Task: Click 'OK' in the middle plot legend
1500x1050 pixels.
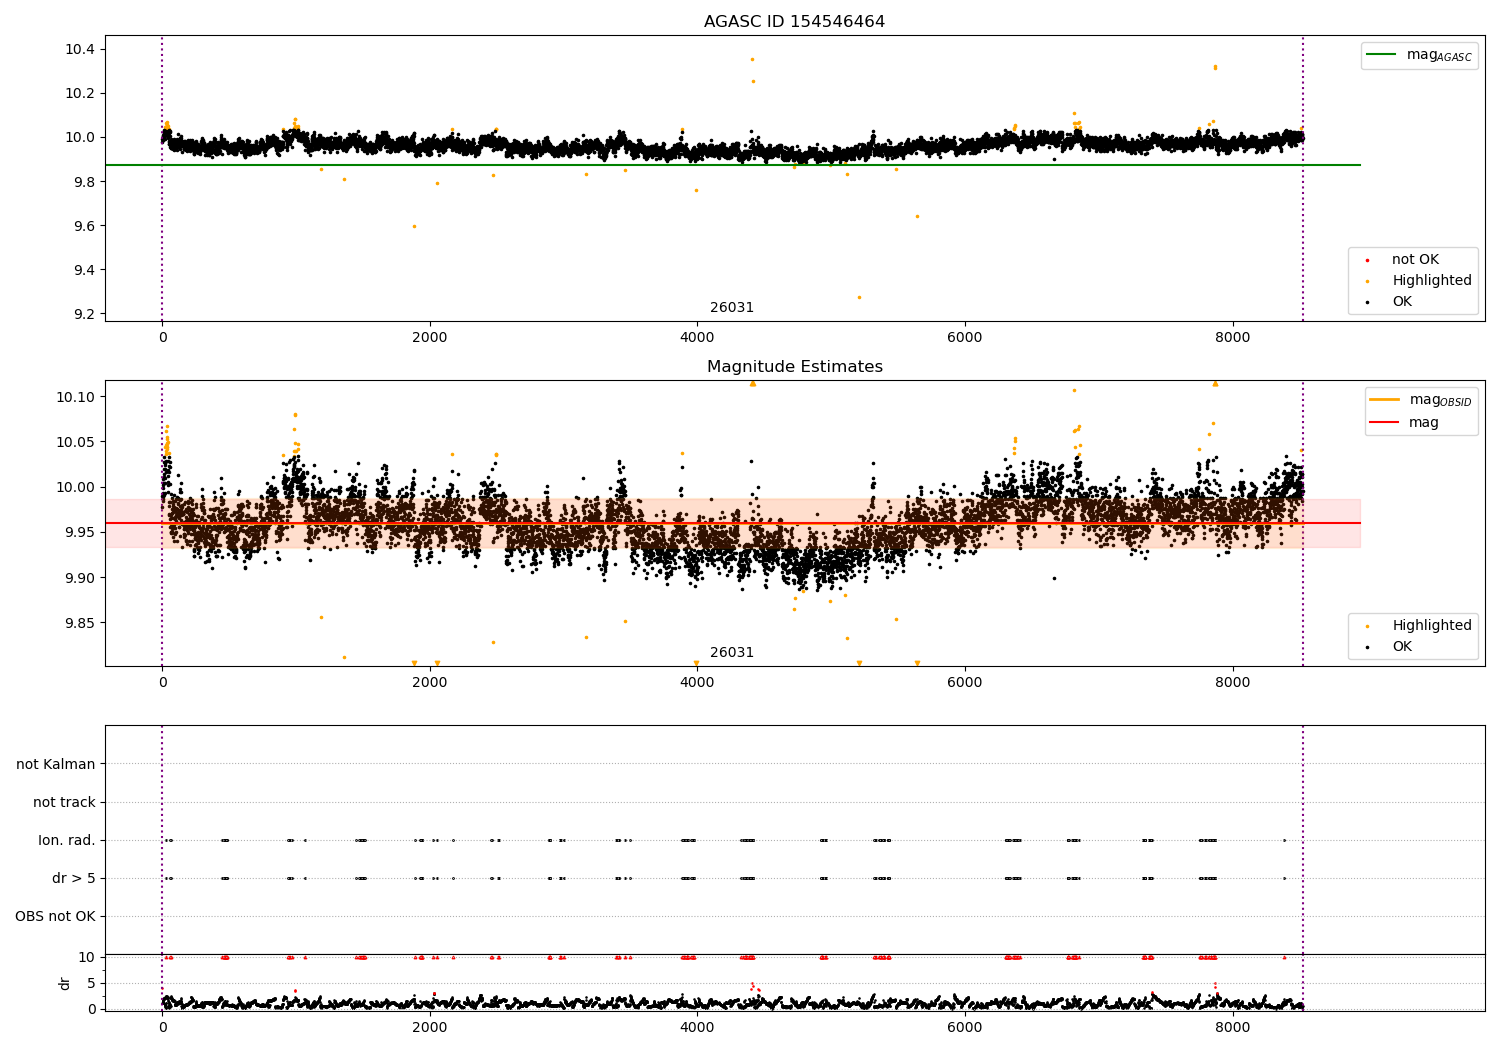Action: coord(1402,647)
